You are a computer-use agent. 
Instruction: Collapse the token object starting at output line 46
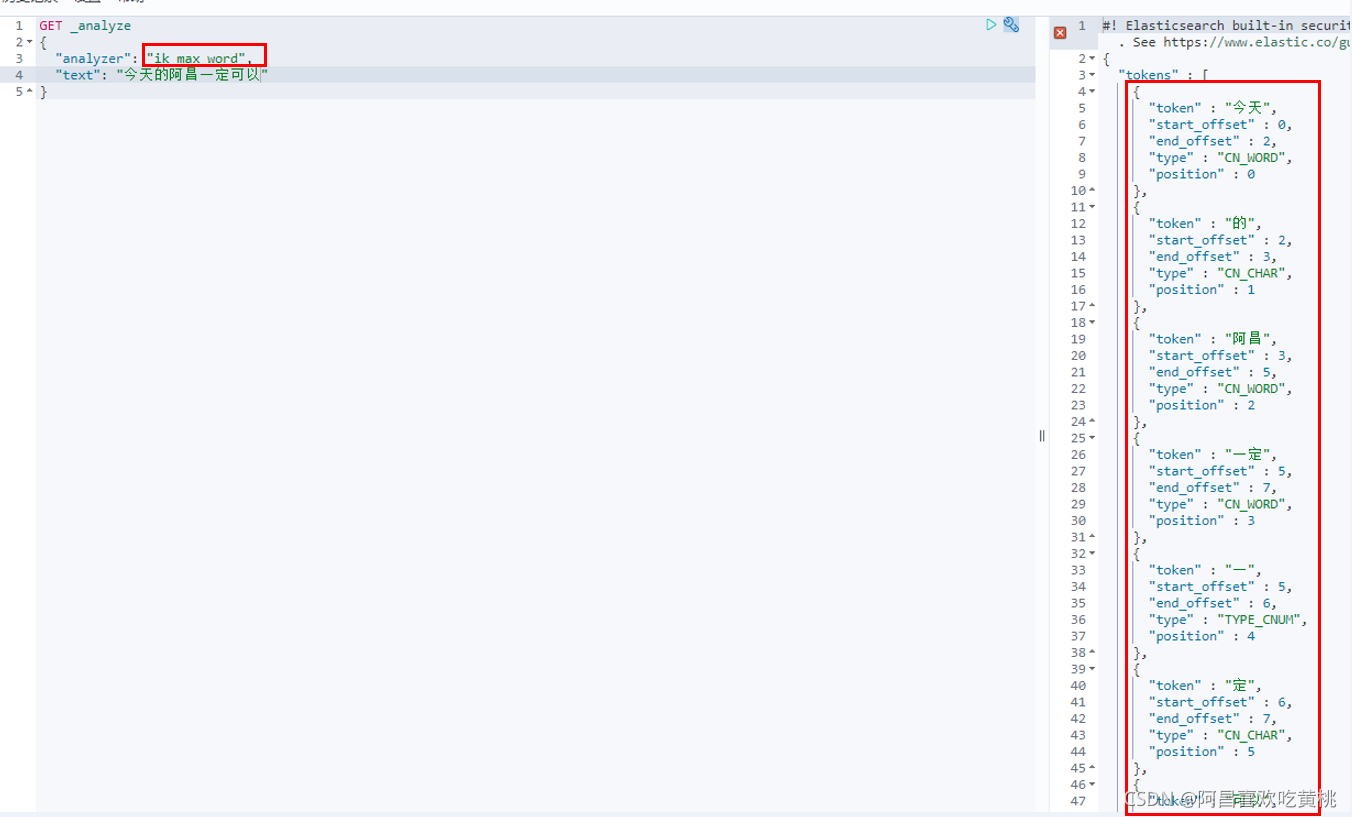tap(1092, 785)
